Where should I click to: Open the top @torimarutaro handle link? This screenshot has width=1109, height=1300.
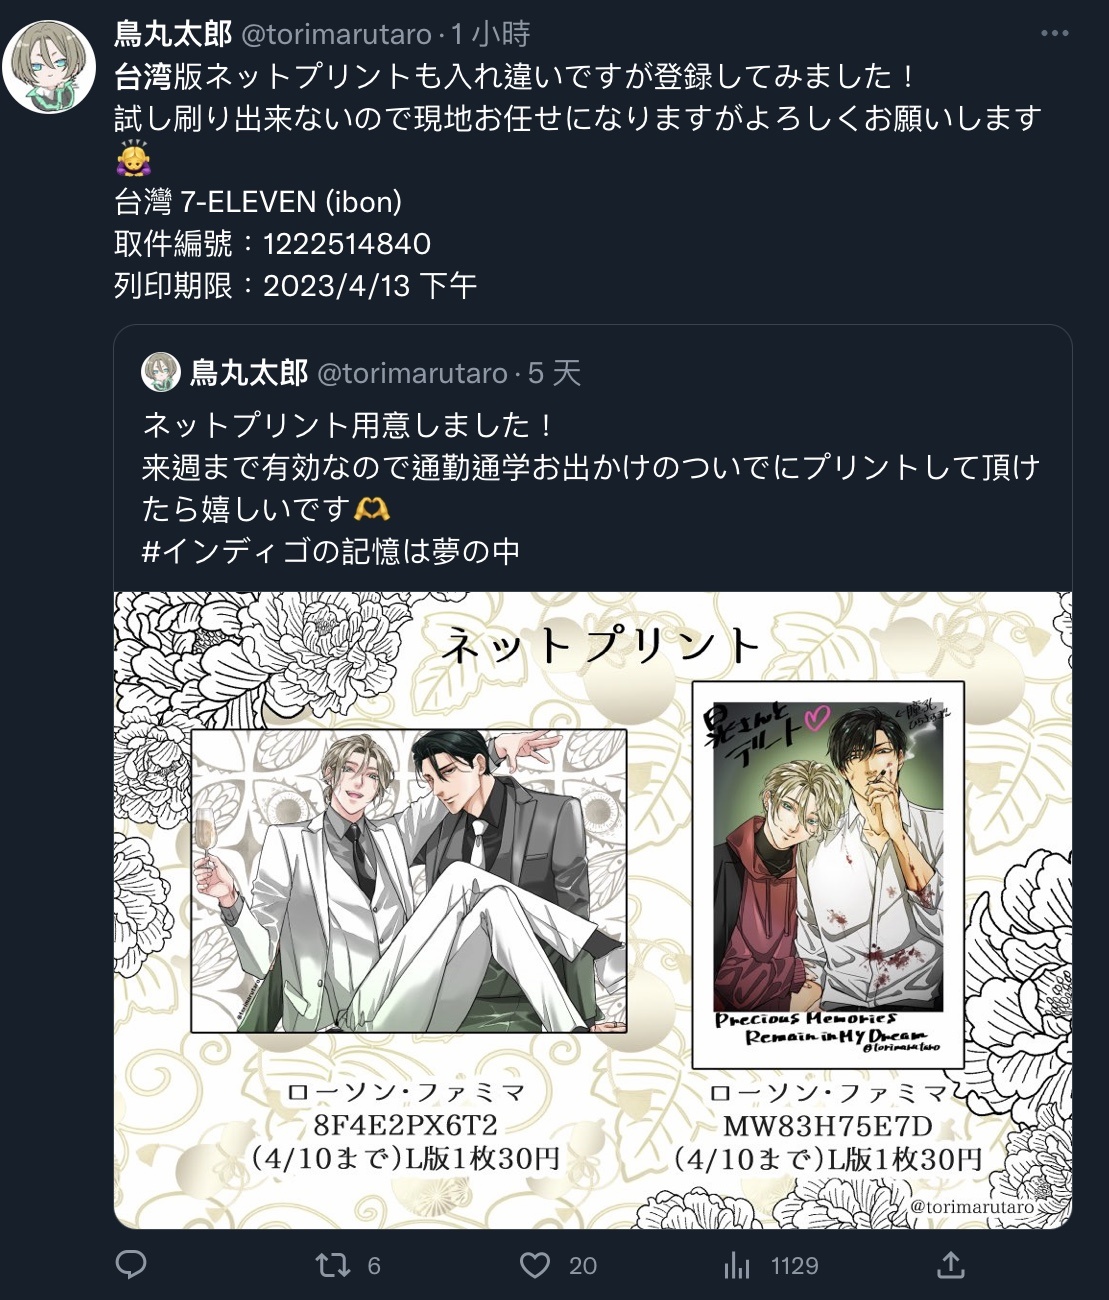(x=335, y=35)
